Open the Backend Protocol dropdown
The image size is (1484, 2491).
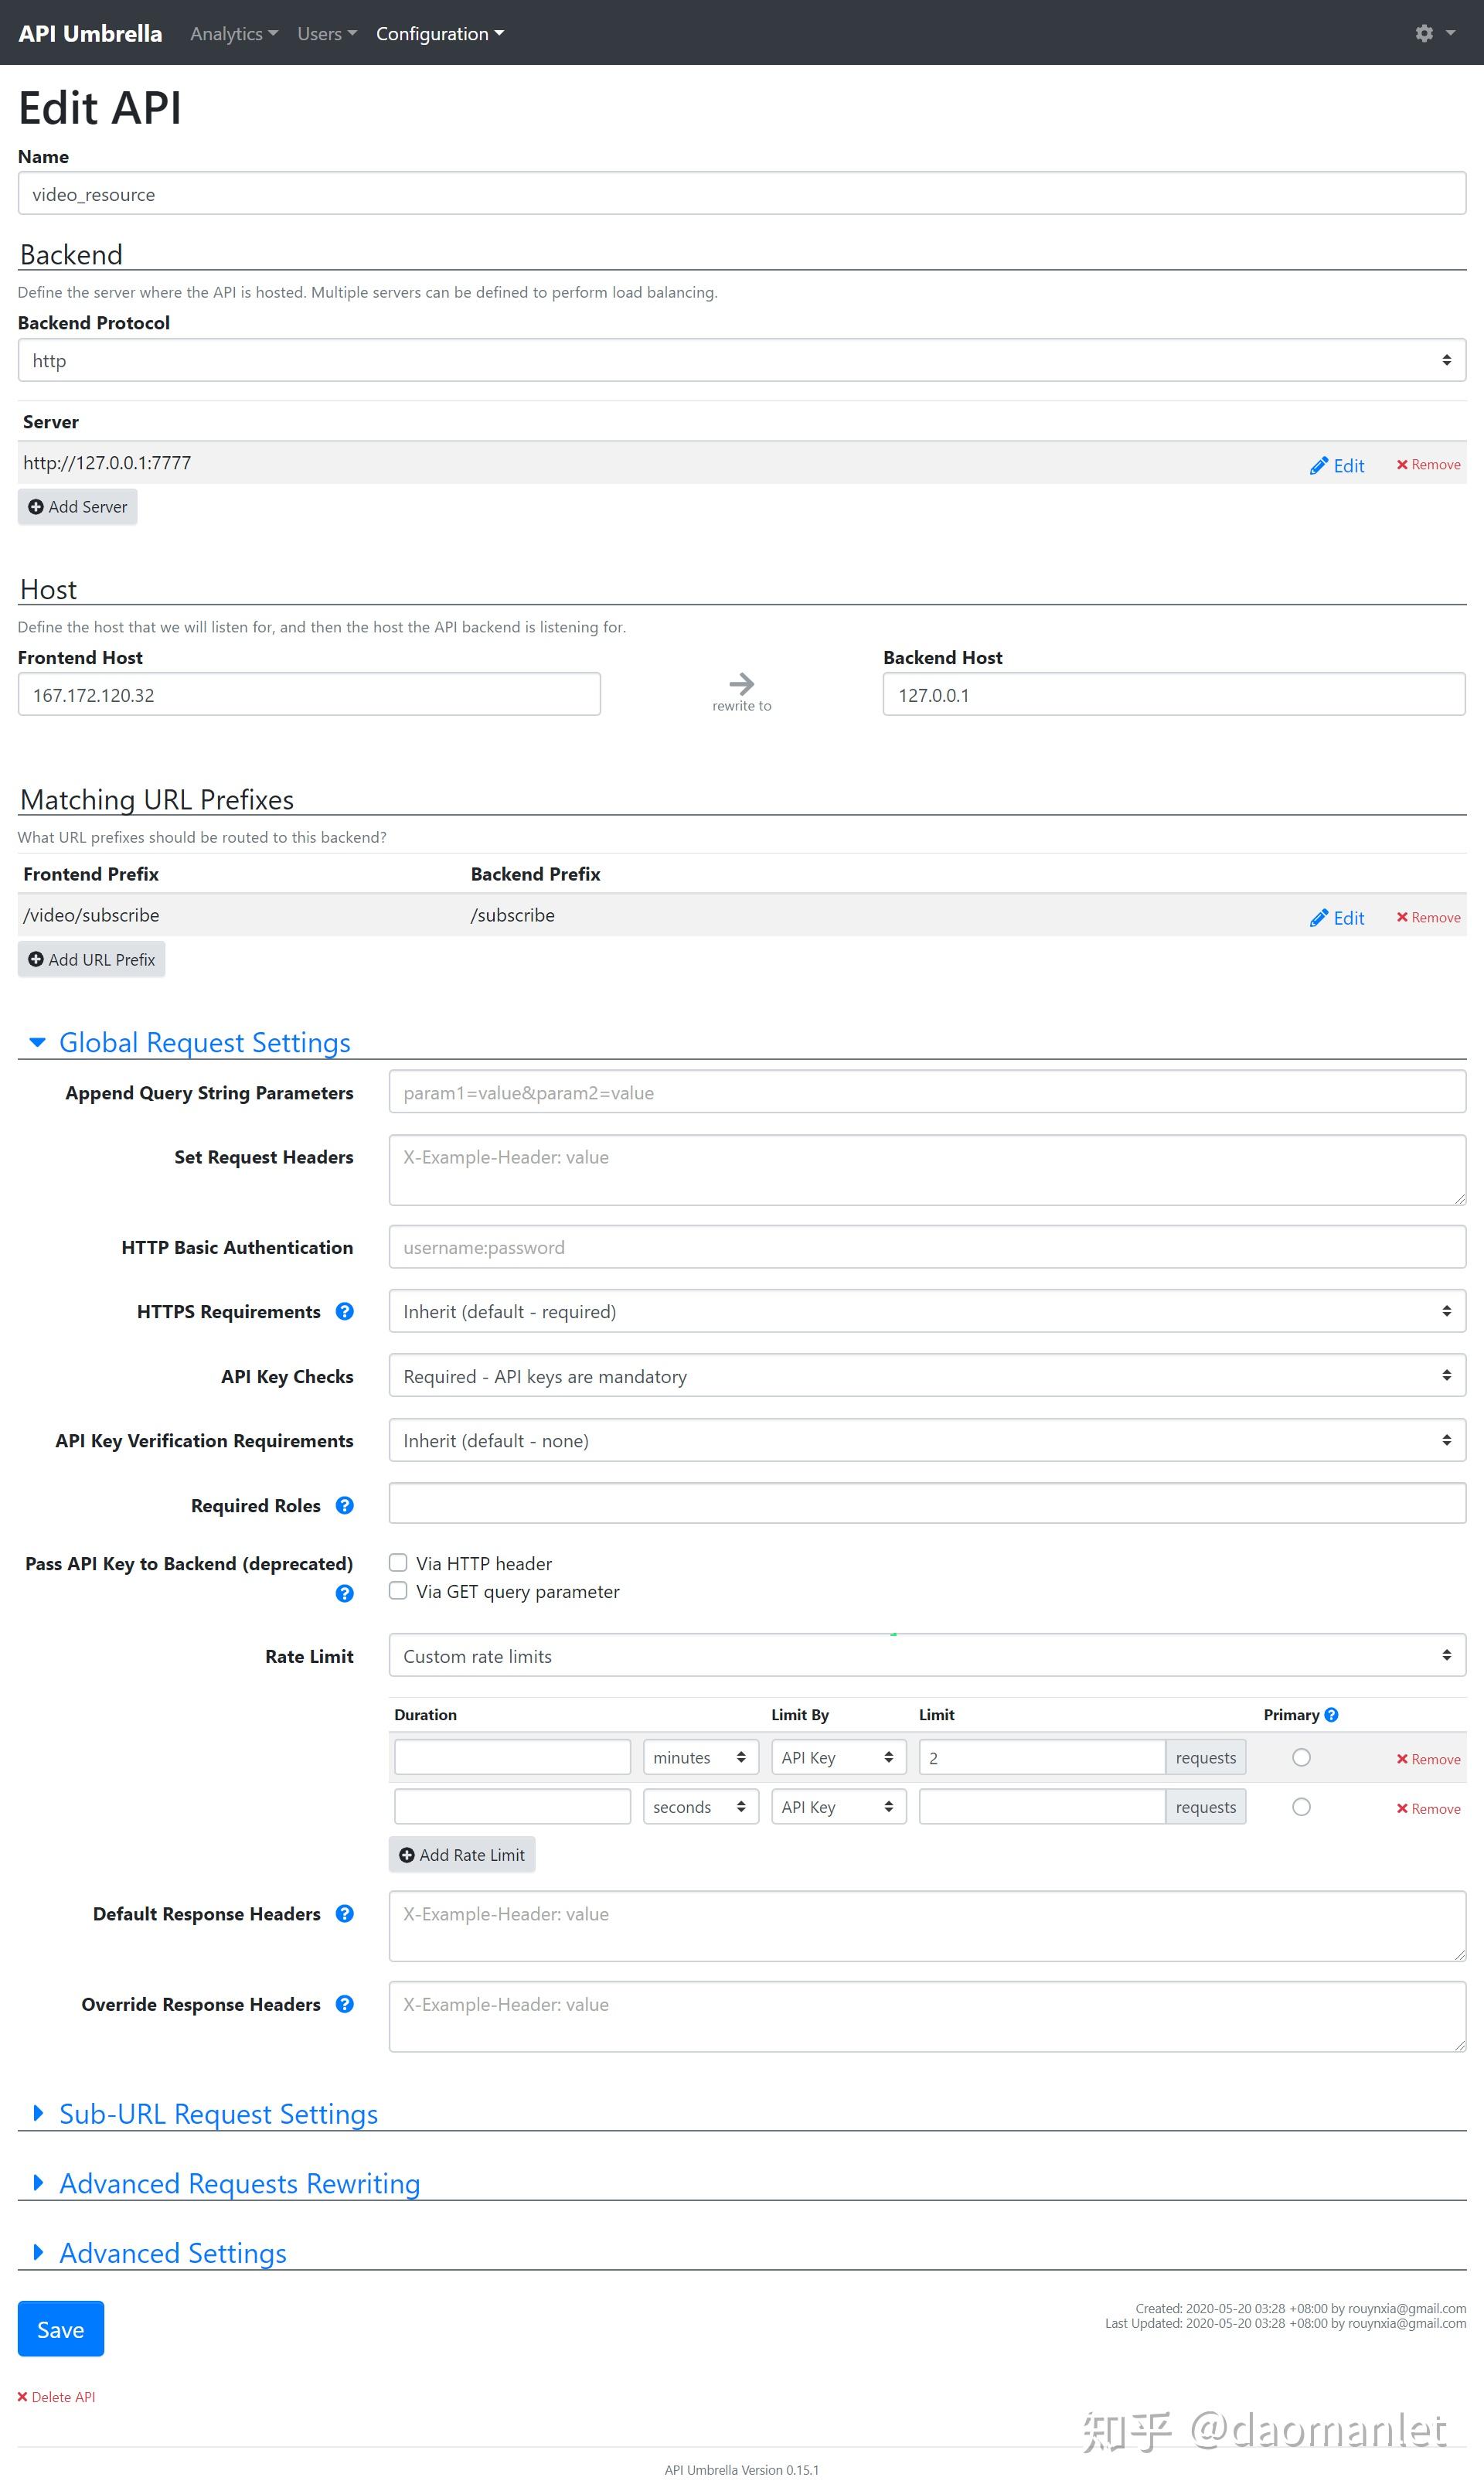pyautogui.click(x=741, y=360)
